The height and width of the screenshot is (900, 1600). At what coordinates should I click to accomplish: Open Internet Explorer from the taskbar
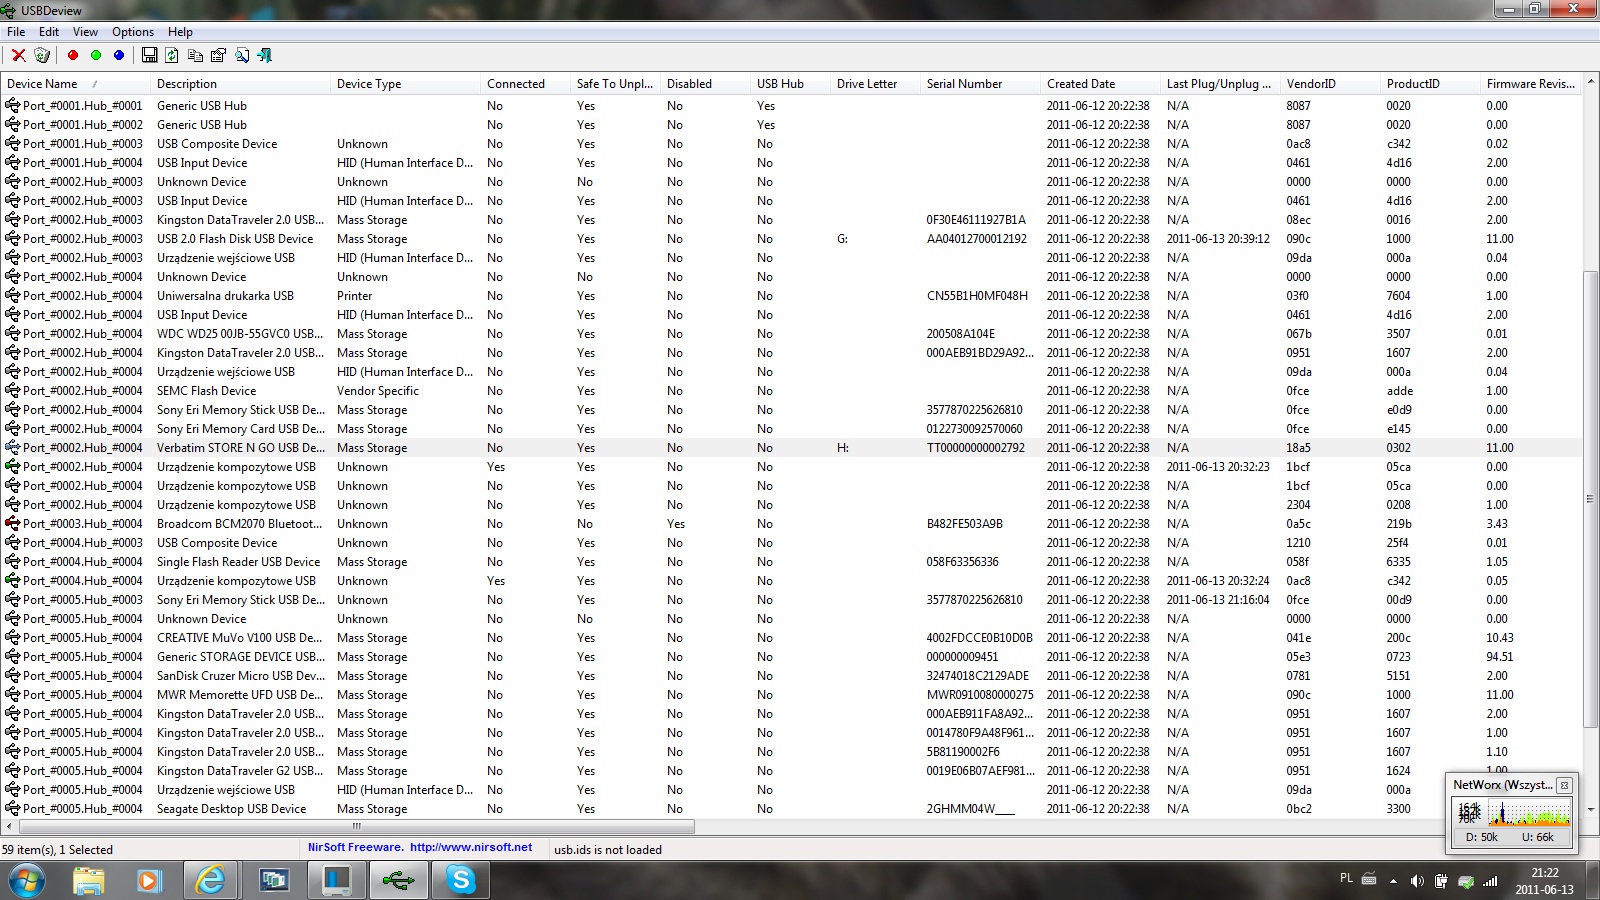point(210,881)
